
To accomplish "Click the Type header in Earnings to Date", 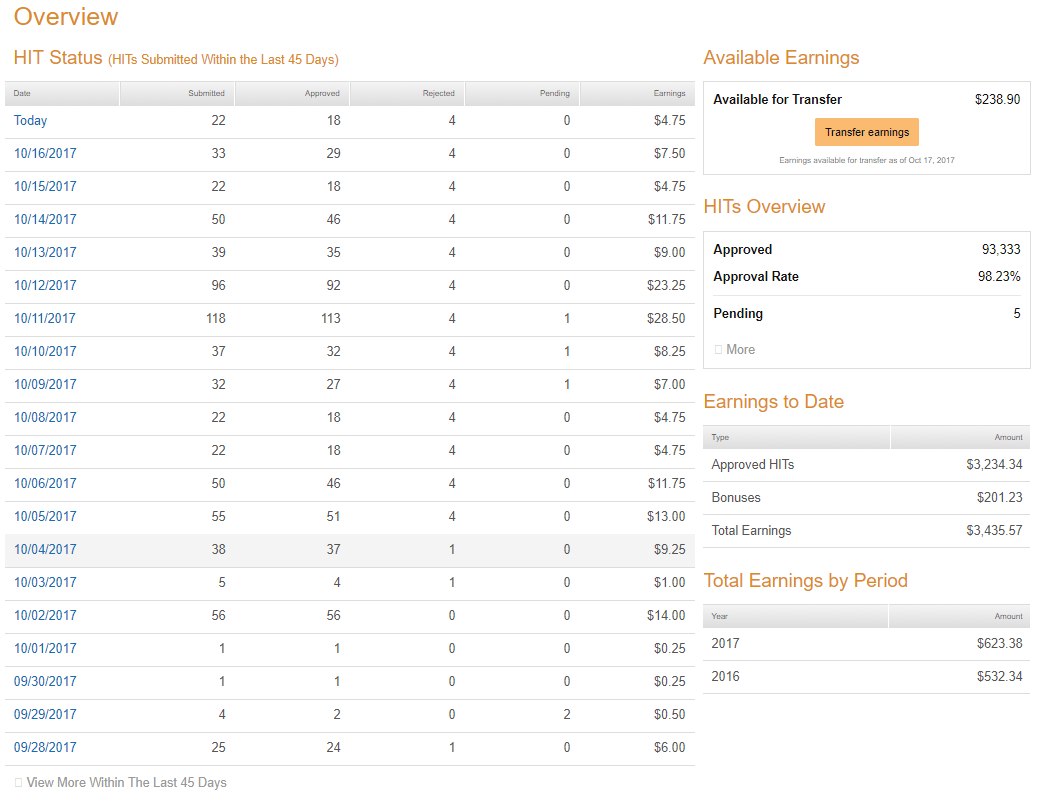I will pos(719,437).
